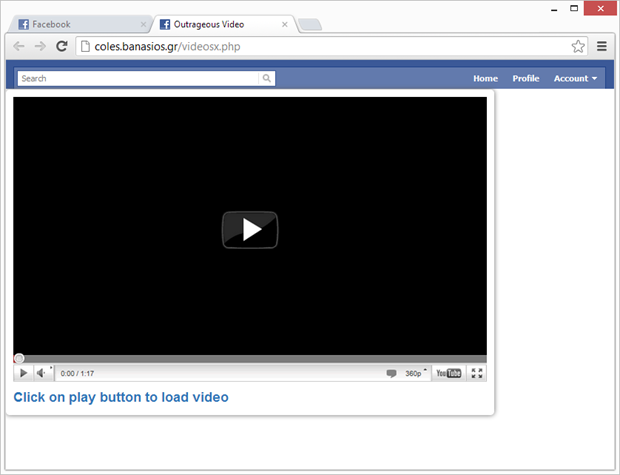Open the Profile link
Viewport: 620px width, 475px height.
point(526,78)
